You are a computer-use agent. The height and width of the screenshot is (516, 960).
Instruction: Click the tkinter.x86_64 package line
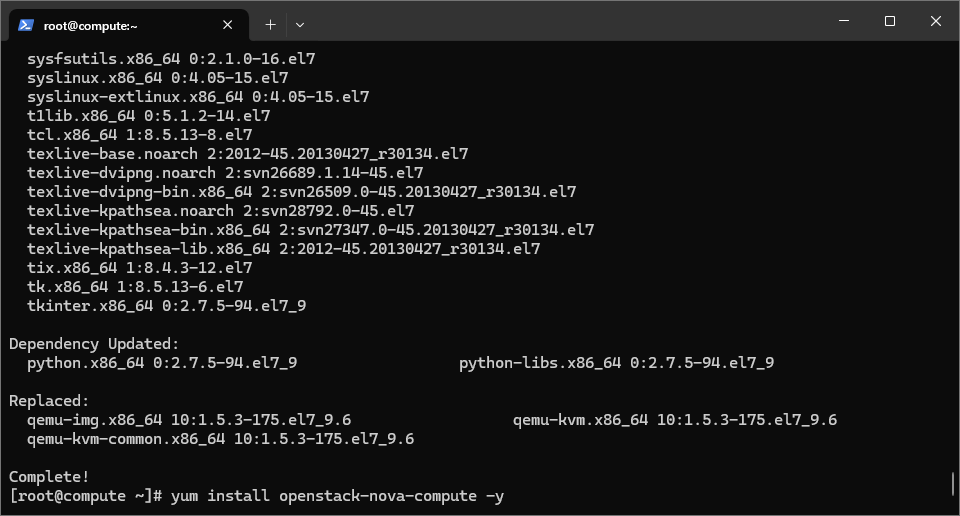(167, 305)
